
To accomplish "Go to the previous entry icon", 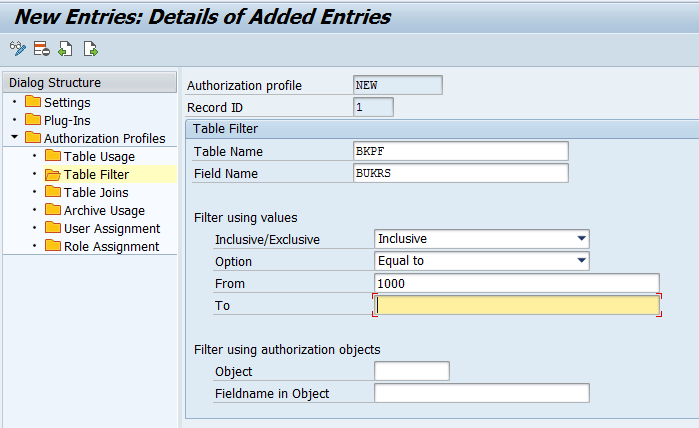I will 65,48.
